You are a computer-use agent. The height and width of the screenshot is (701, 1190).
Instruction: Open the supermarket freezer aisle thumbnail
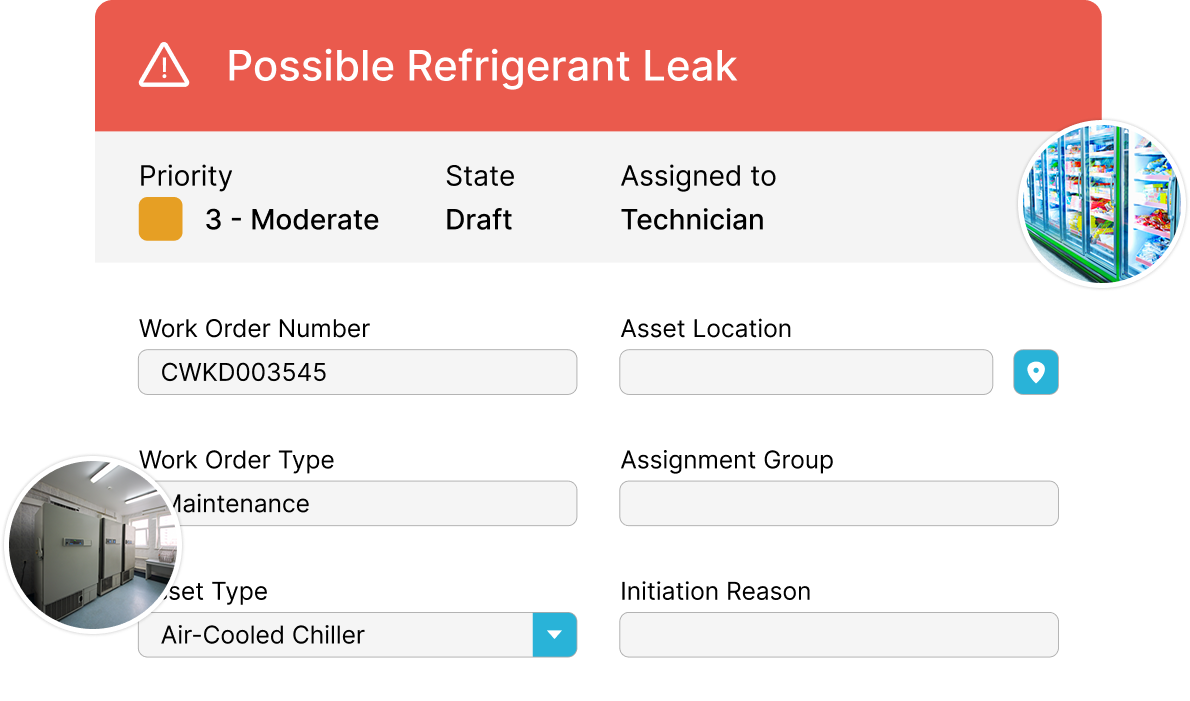[x=1101, y=204]
